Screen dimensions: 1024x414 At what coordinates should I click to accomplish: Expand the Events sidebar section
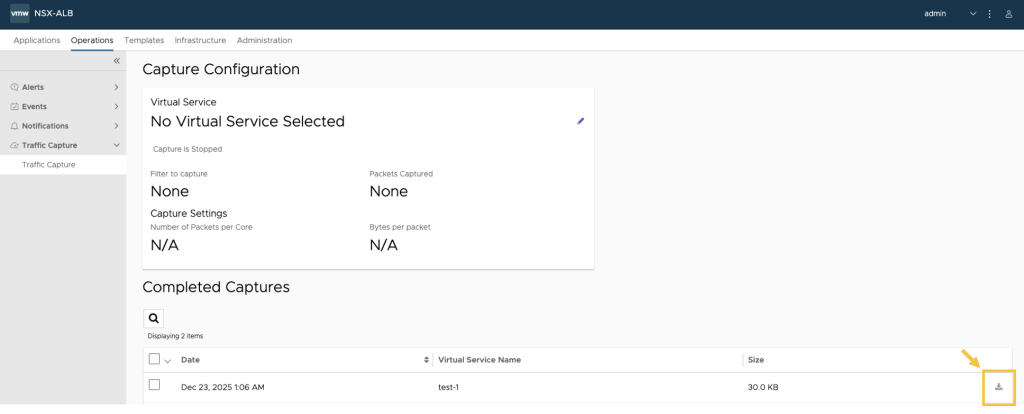(x=116, y=106)
